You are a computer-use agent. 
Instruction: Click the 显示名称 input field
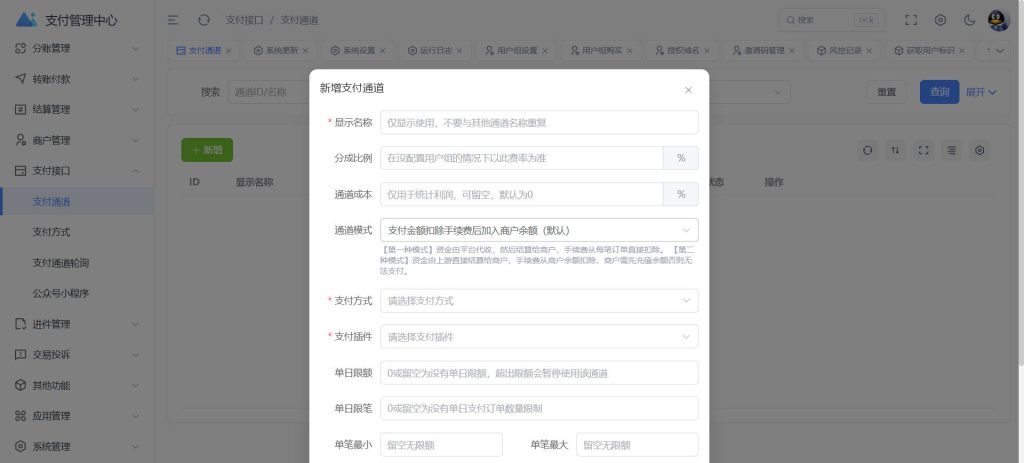pos(539,122)
